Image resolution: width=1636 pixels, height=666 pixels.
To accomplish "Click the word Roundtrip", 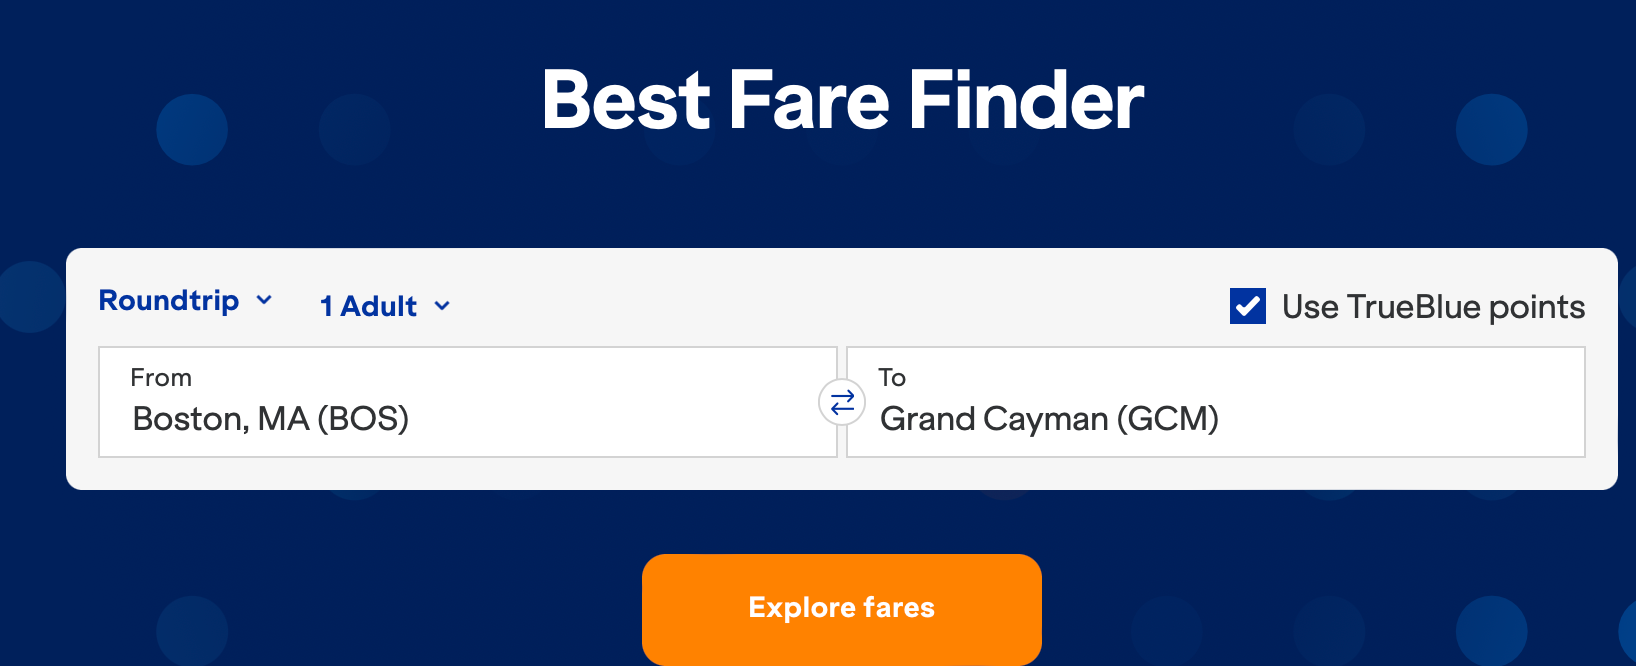I will click(169, 300).
